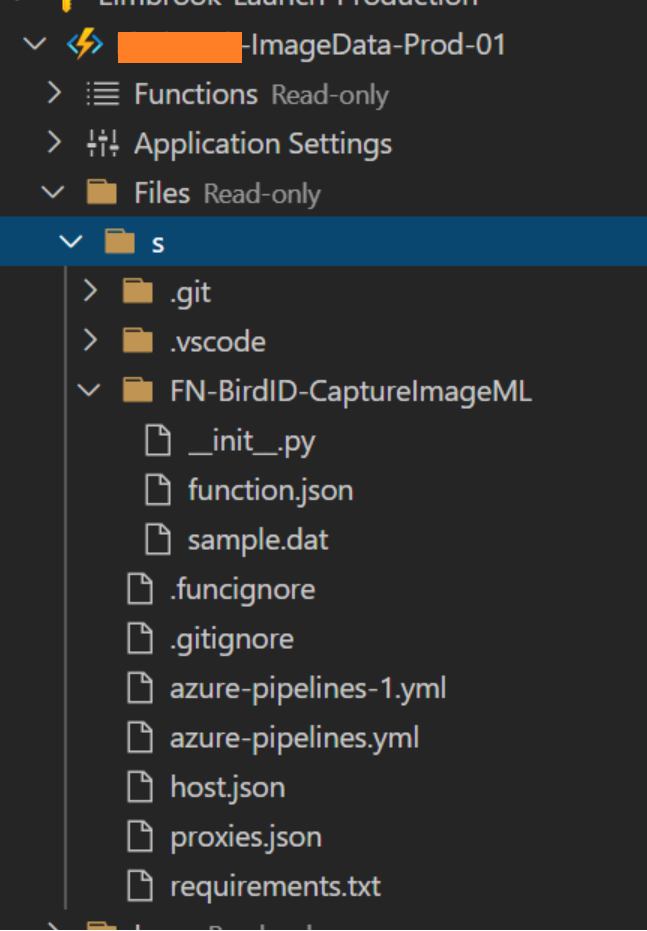The image size is (647, 931).
Task: Click the Azure Function App lightning icon
Action: coord(84,45)
